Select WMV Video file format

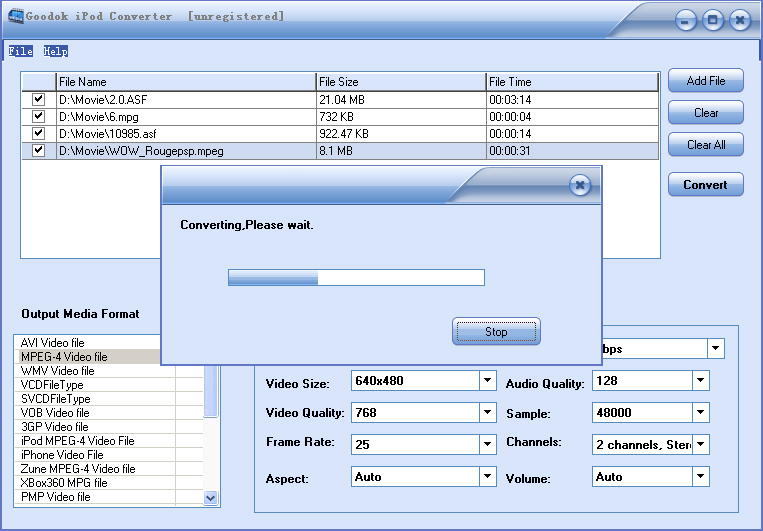(94, 371)
